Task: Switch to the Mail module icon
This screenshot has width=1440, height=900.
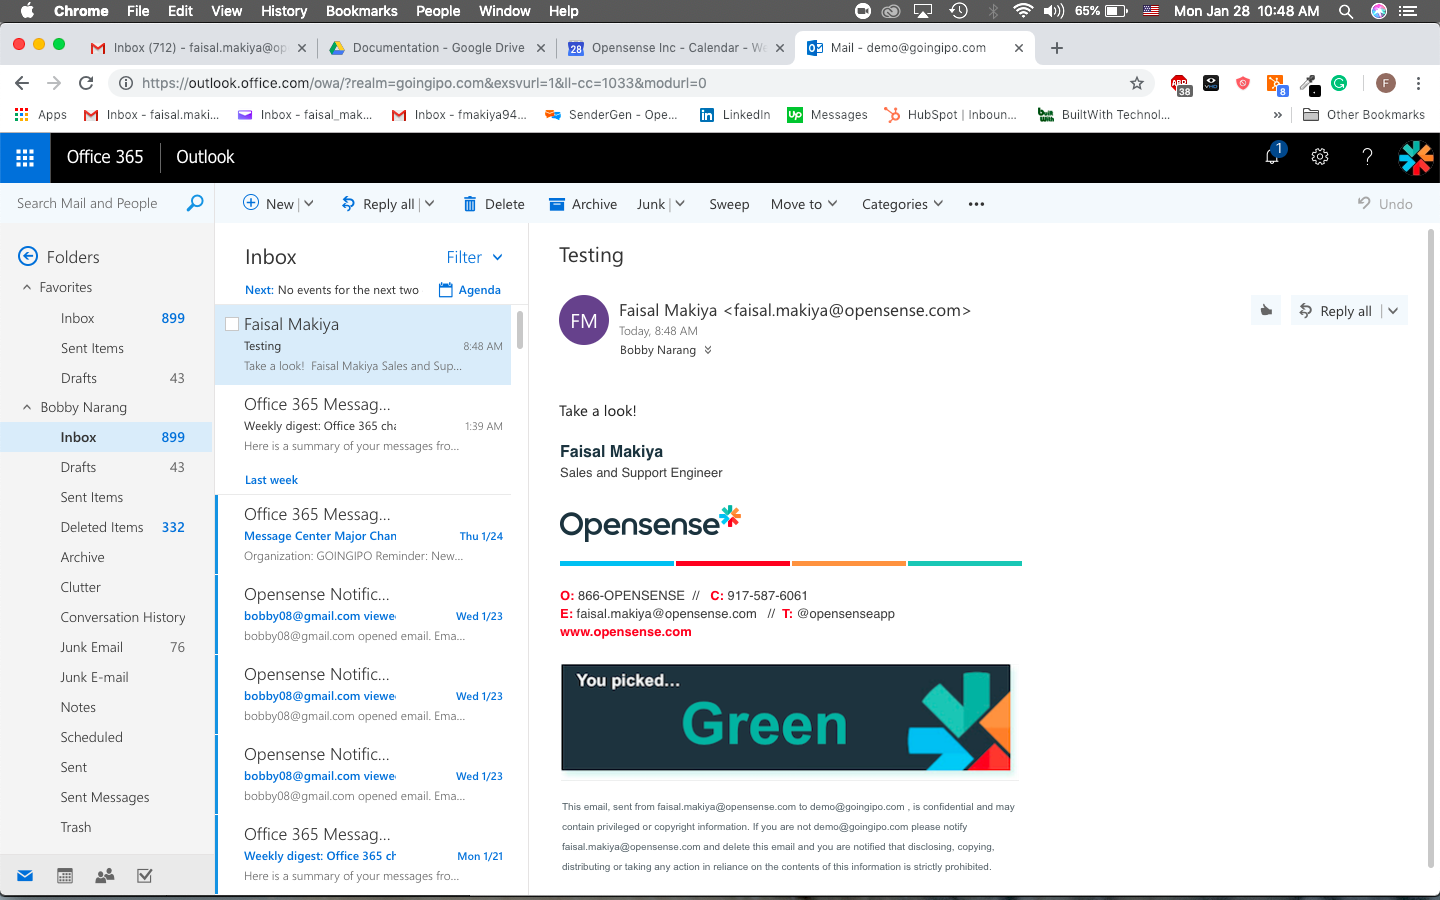Action: click(x=25, y=876)
